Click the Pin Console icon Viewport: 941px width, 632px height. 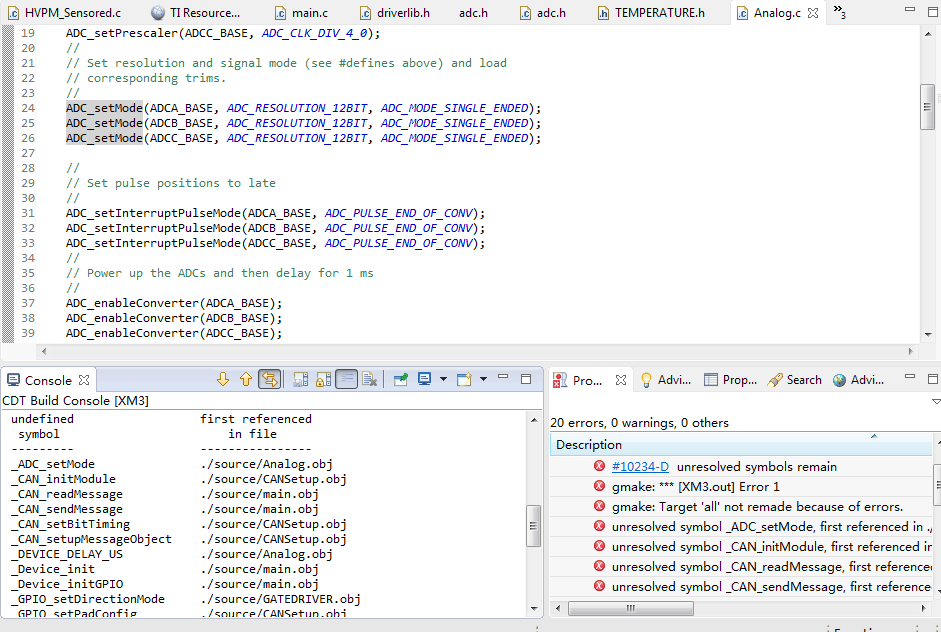(400, 380)
